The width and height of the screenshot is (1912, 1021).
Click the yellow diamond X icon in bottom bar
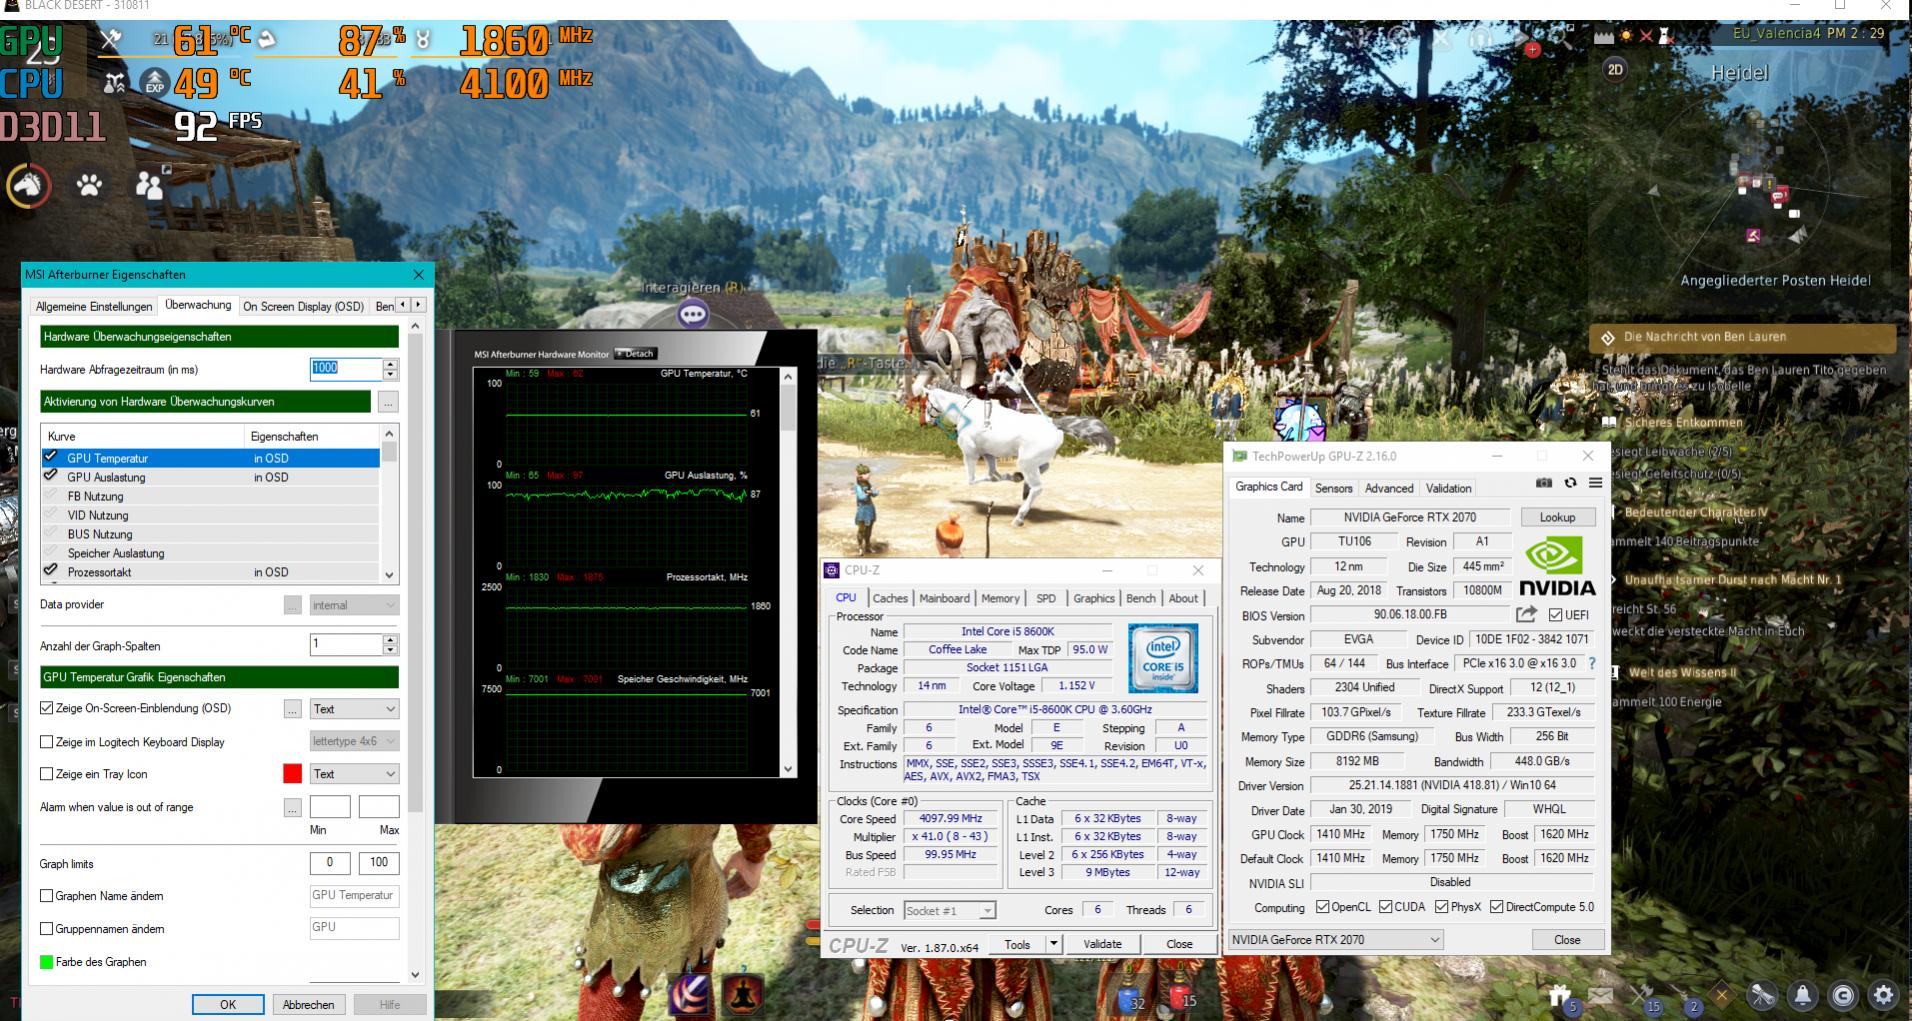coord(1722,995)
